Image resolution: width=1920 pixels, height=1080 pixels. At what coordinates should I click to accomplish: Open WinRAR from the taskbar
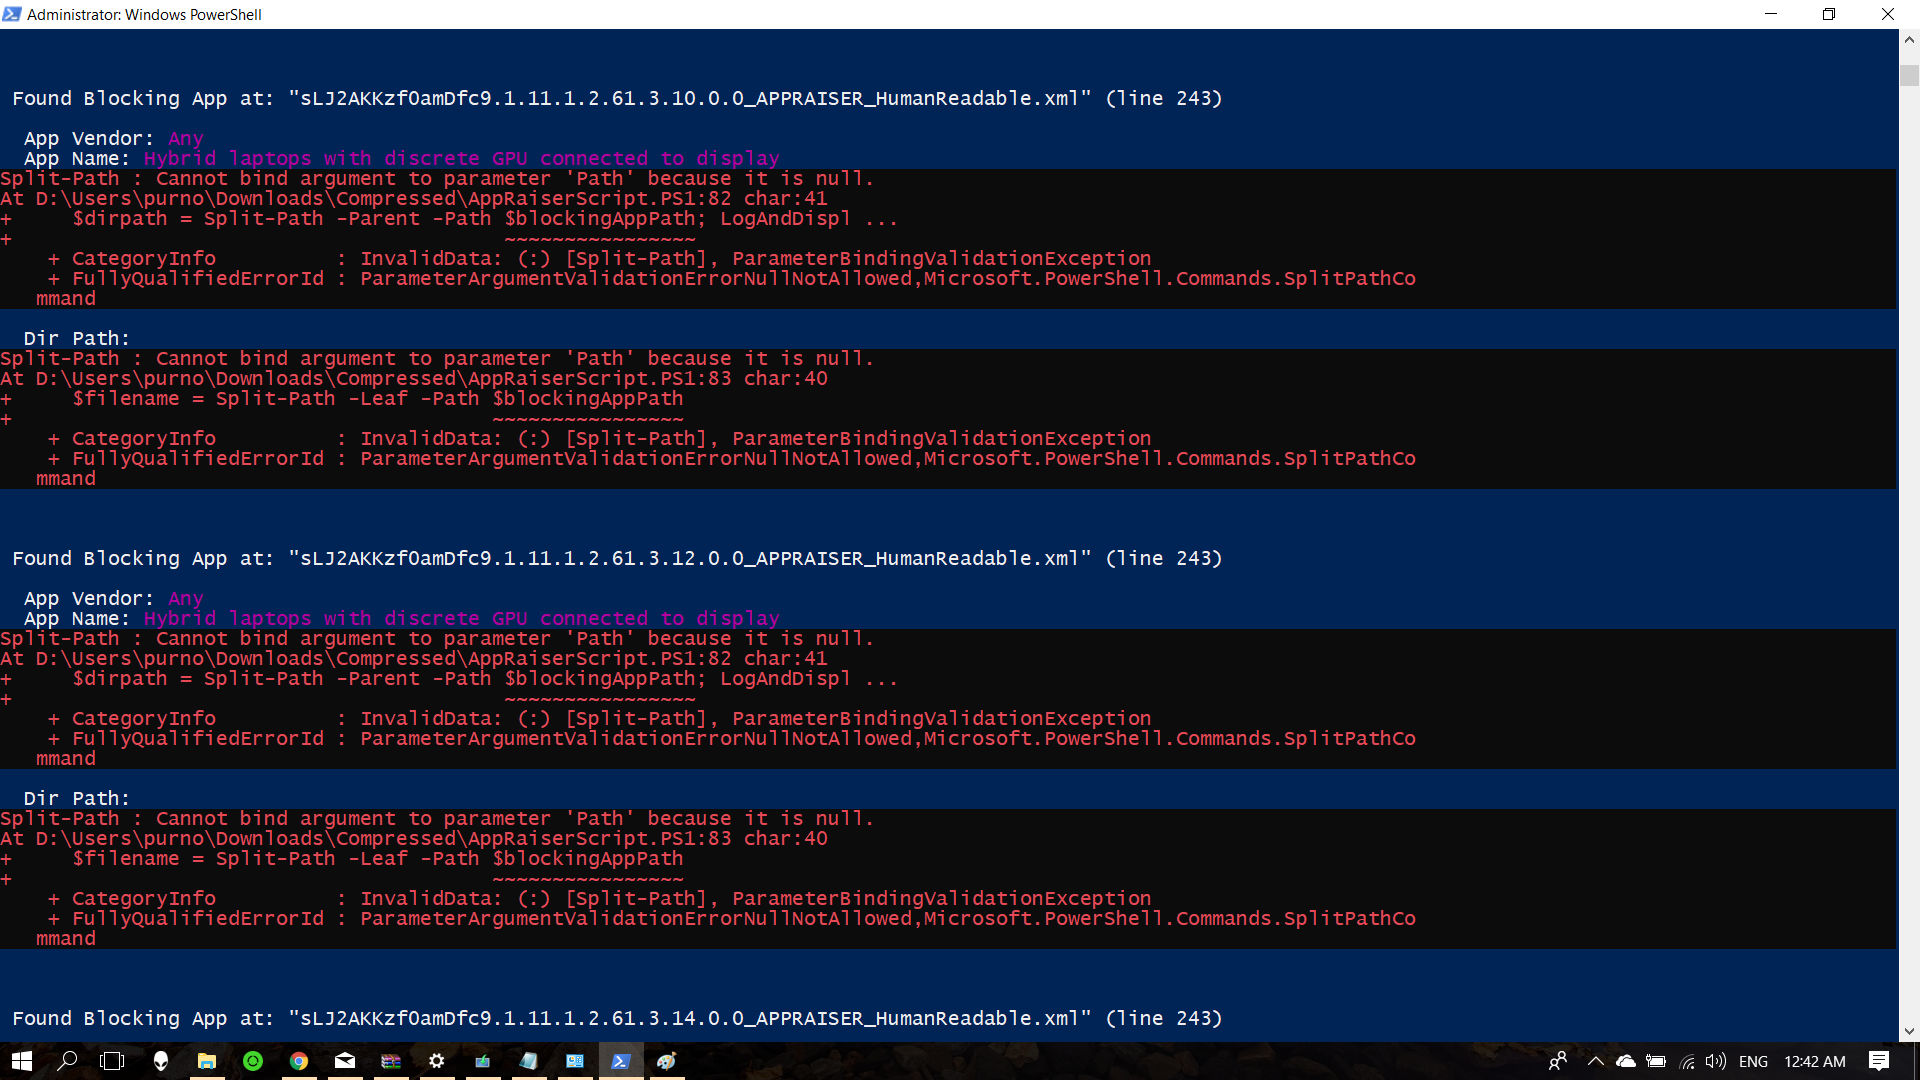(x=391, y=1061)
